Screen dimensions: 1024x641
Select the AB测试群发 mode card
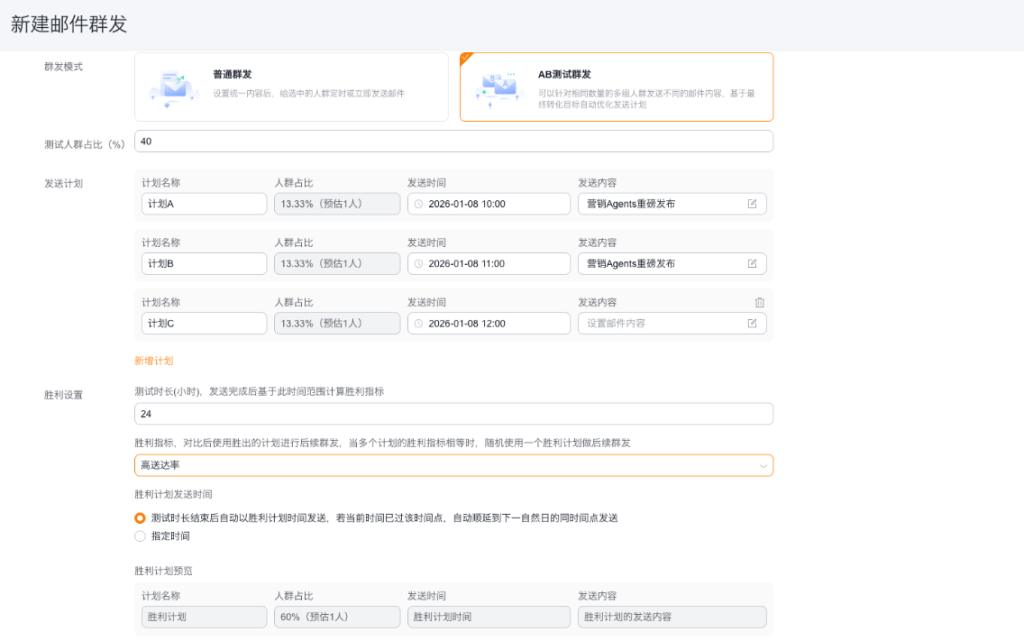tap(616, 86)
